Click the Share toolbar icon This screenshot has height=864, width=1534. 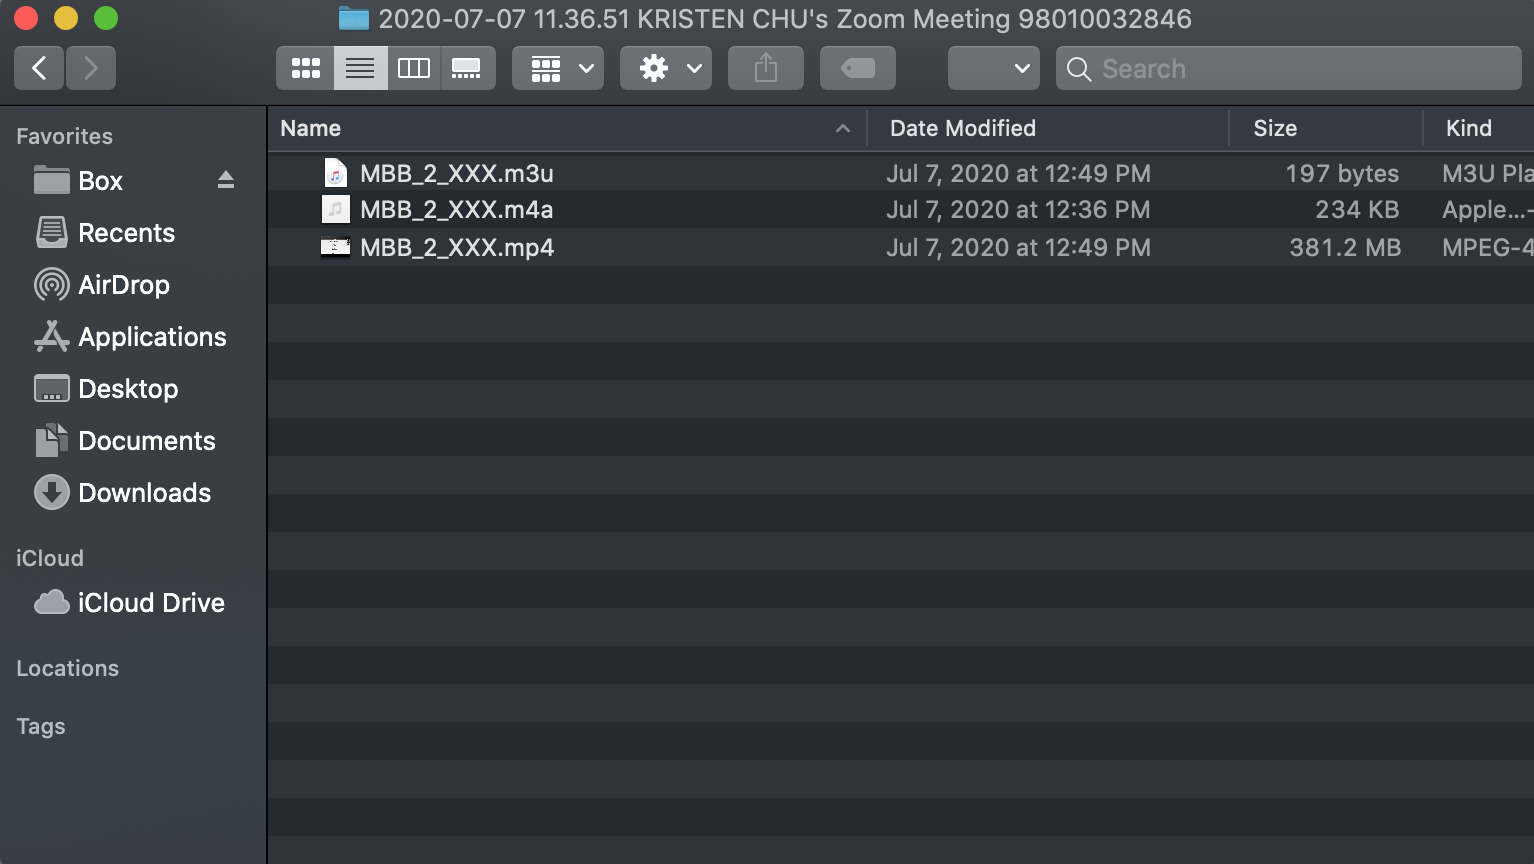[766, 68]
